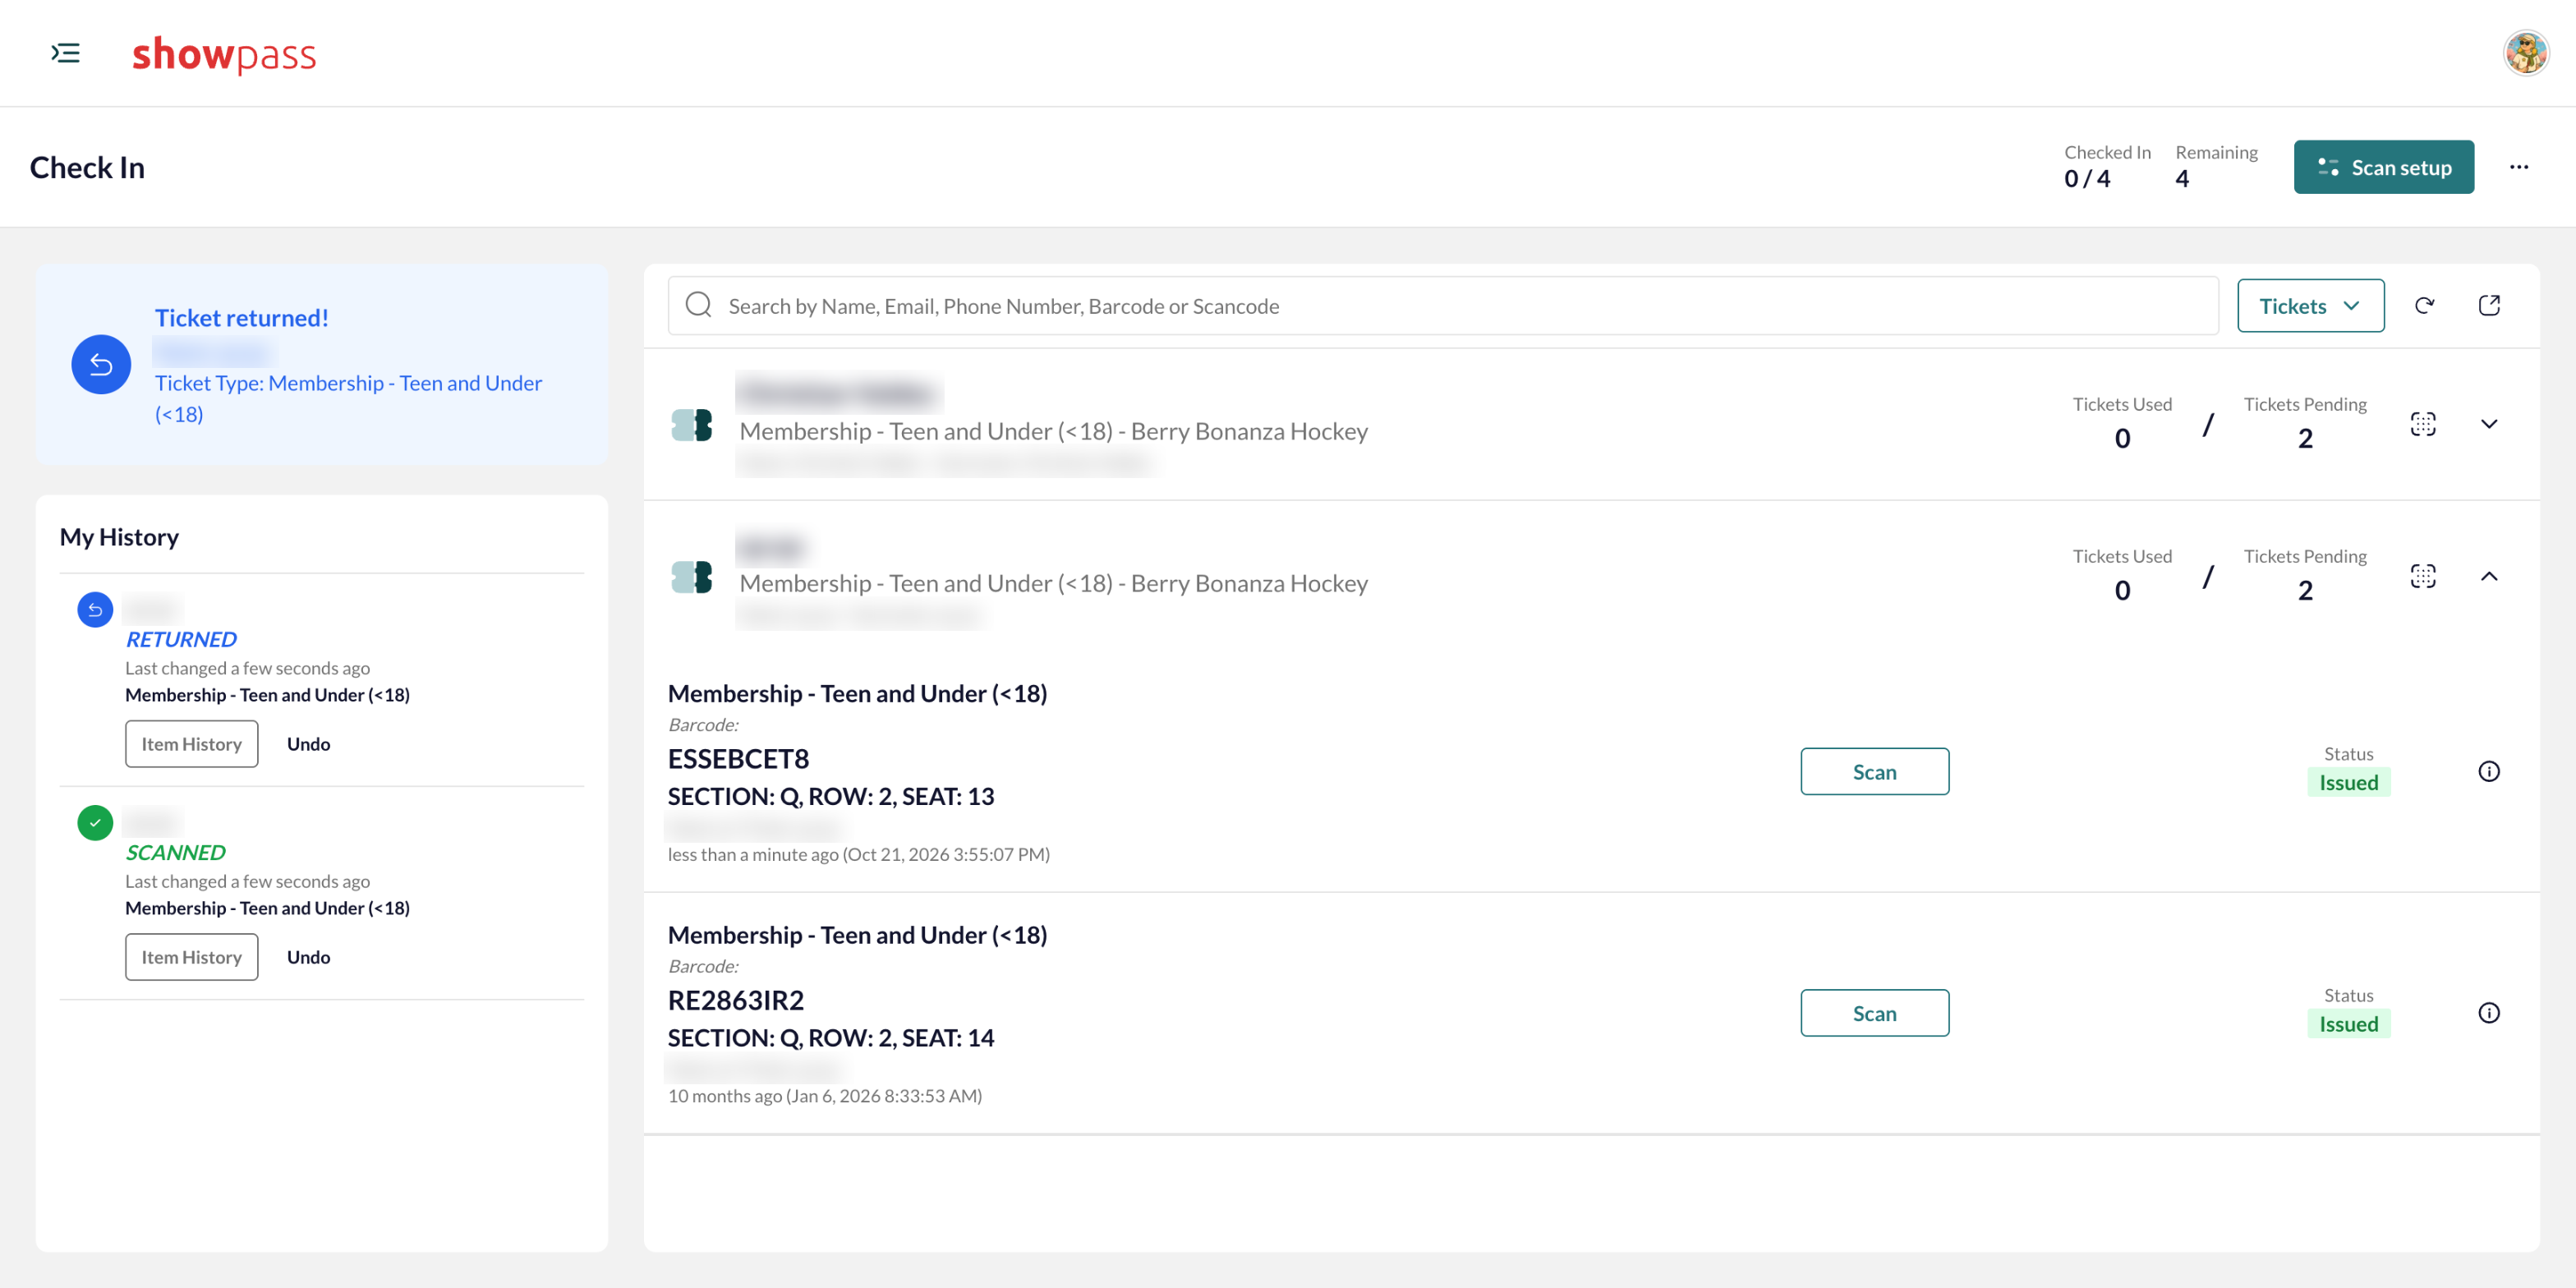The image size is (2576, 1288).
Task: Click the Remaining 4 counter
Action: (2216, 166)
